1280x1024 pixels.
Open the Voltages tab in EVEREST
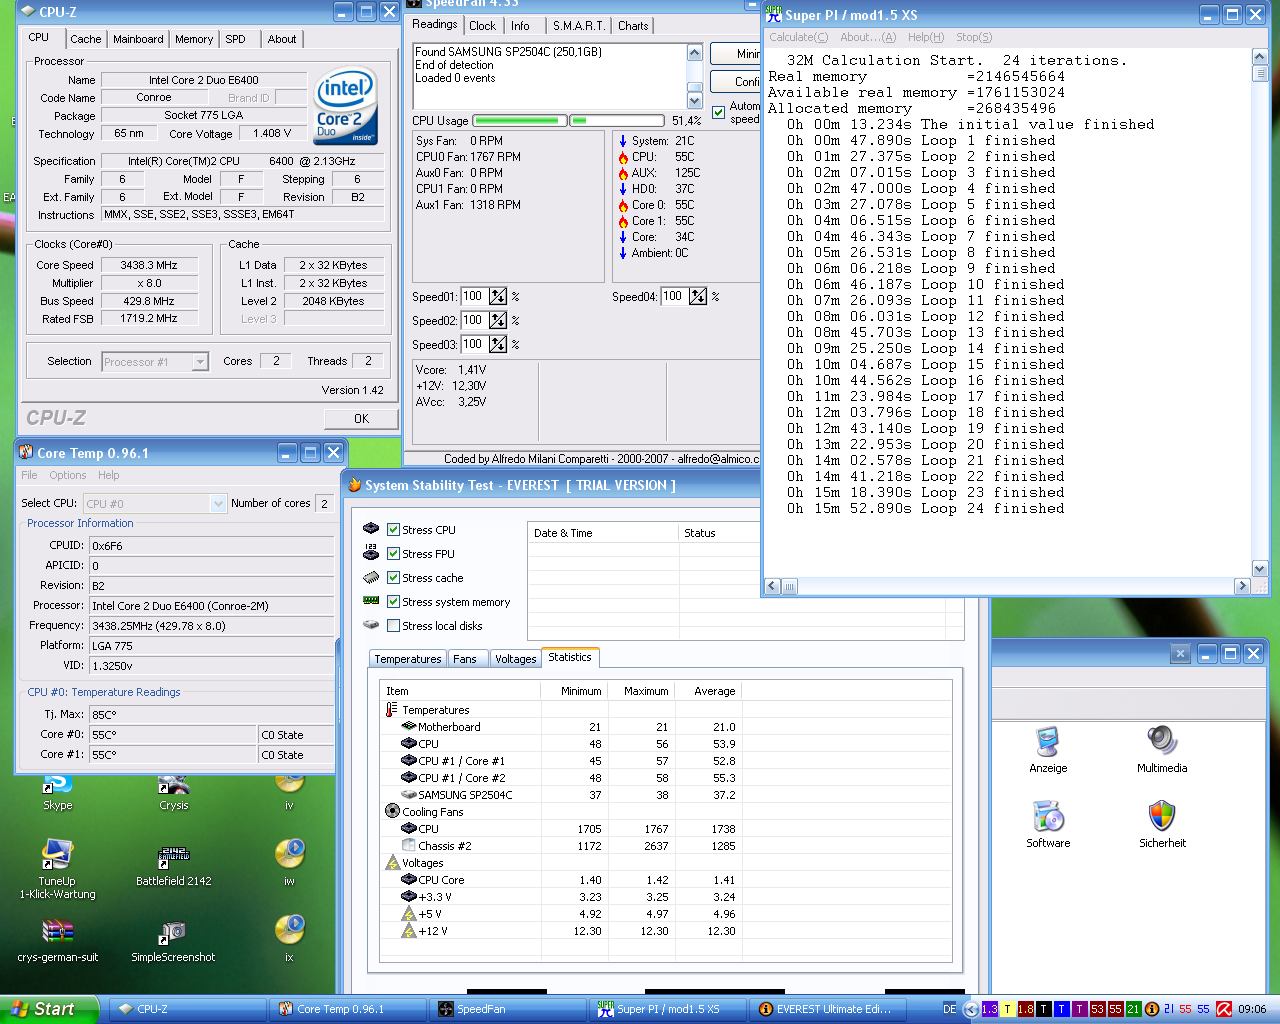(x=516, y=659)
